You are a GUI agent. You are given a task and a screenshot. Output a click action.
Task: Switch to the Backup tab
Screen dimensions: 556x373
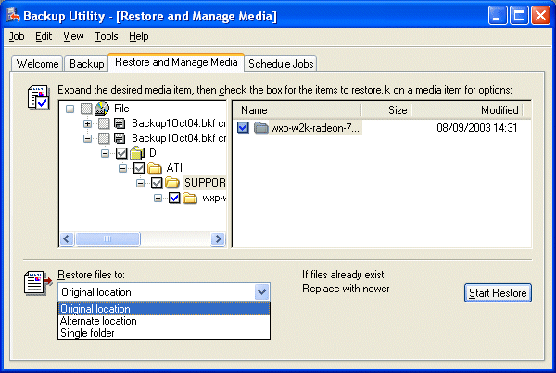(x=87, y=64)
